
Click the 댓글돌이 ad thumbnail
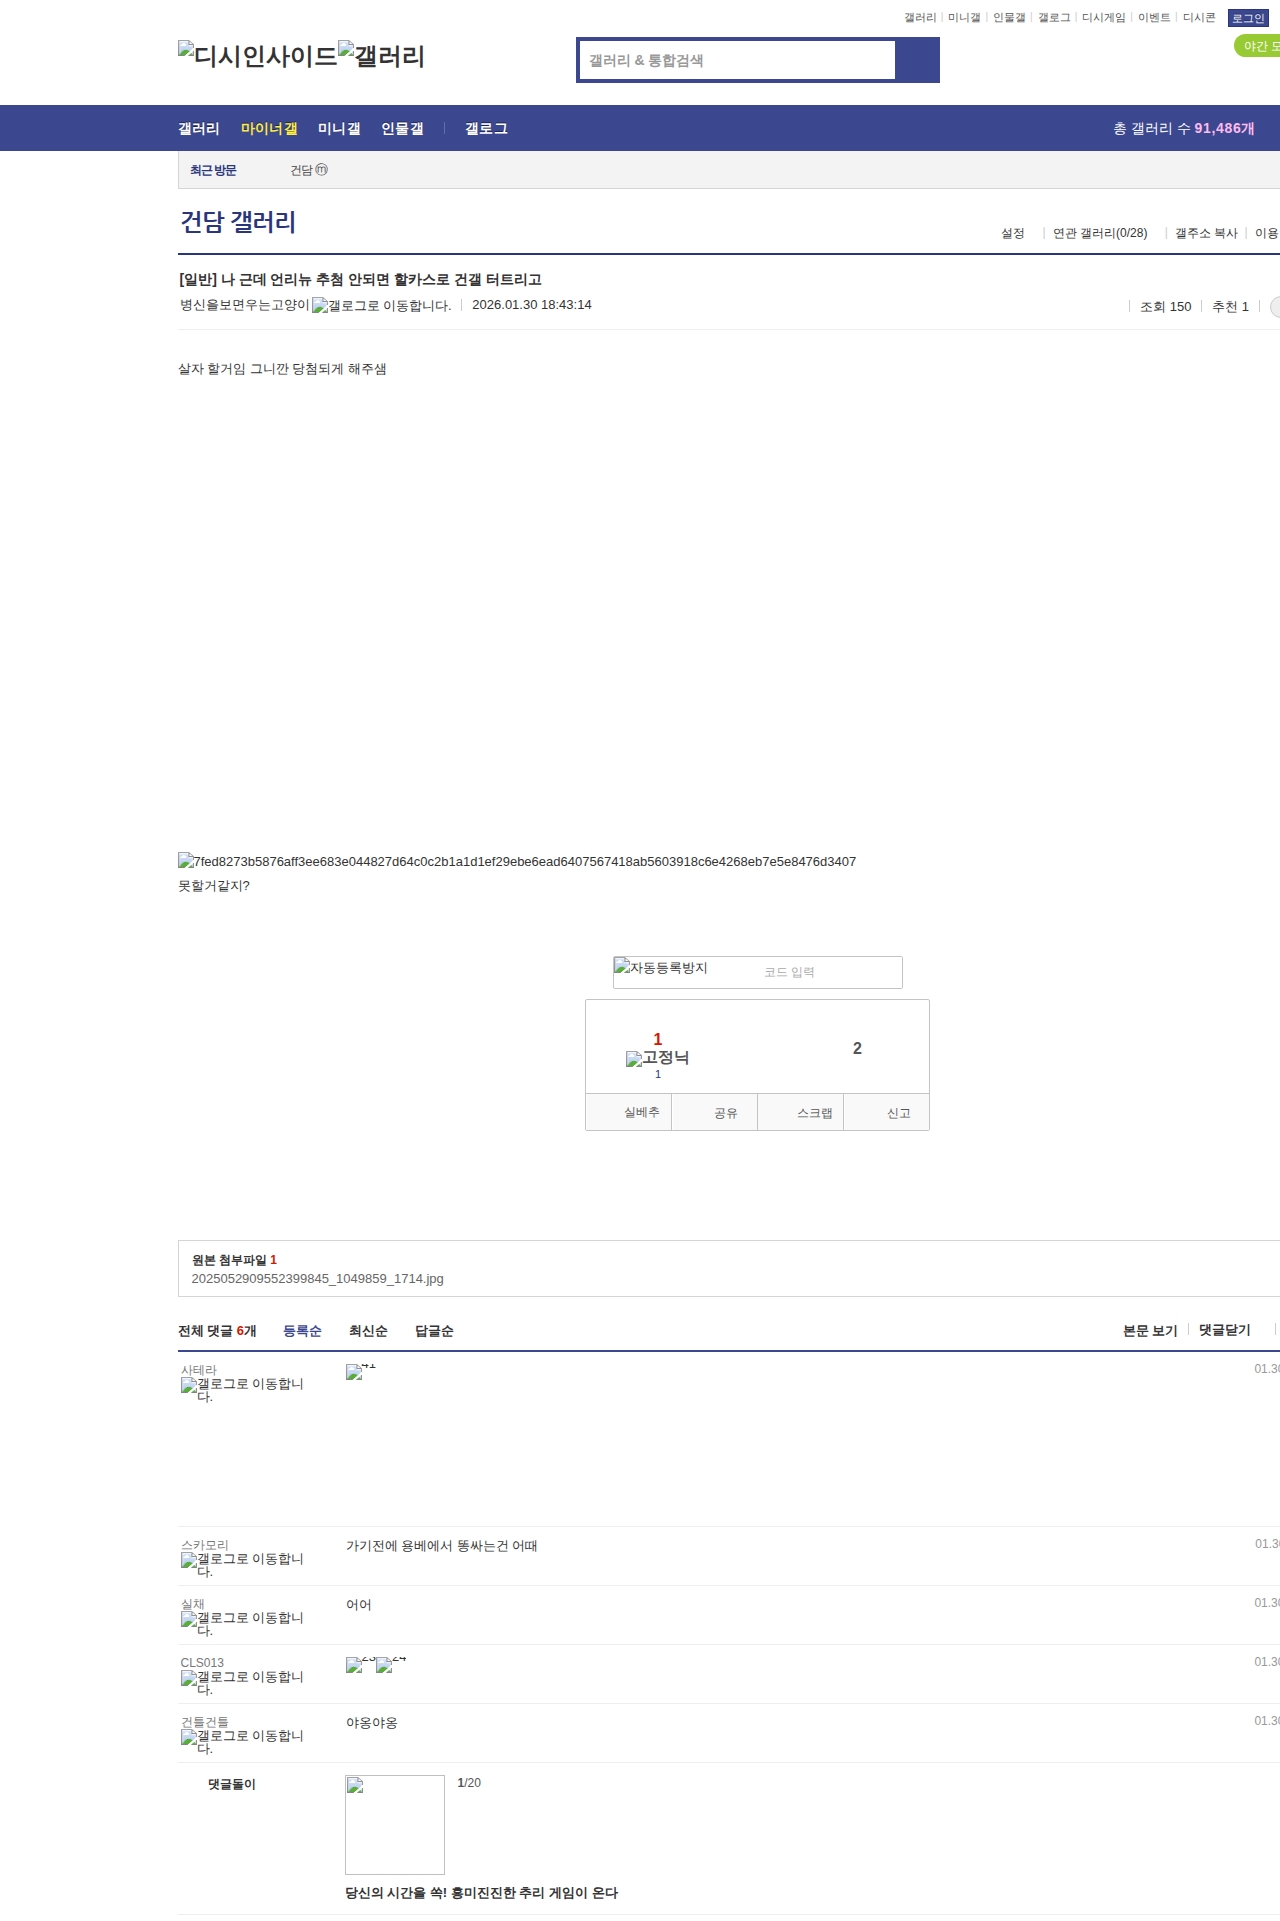click(395, 1825)
